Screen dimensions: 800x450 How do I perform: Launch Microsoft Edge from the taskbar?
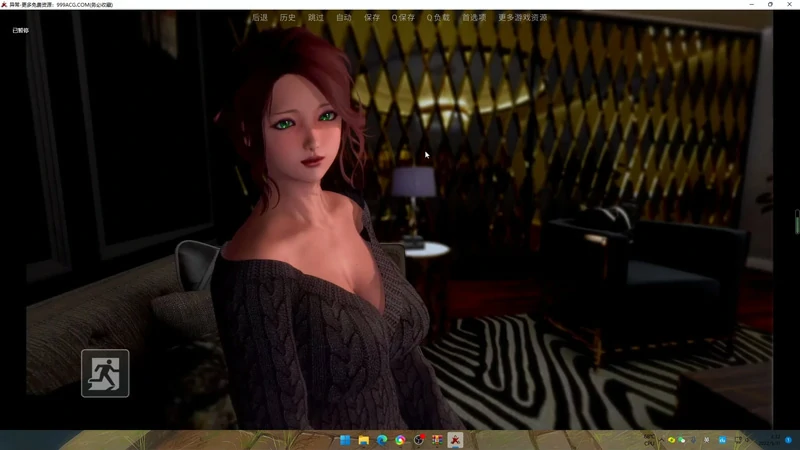tap(382, 440)
